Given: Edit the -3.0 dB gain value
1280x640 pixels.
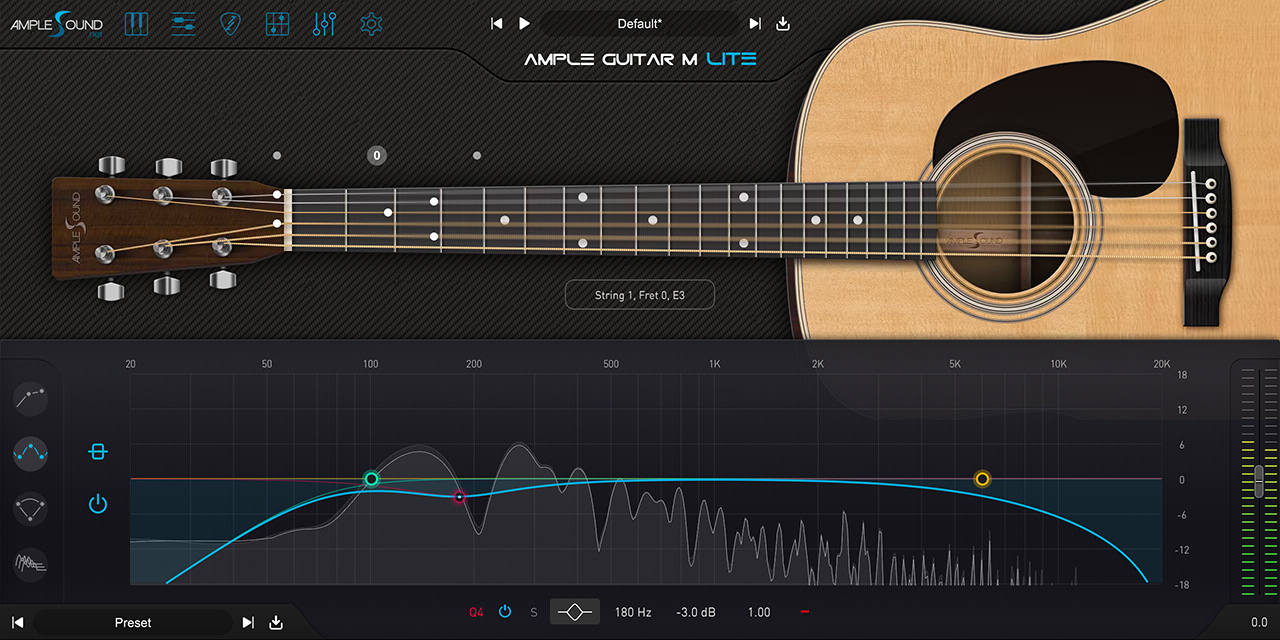Looking at the screenshot, I should pos(694,612).
